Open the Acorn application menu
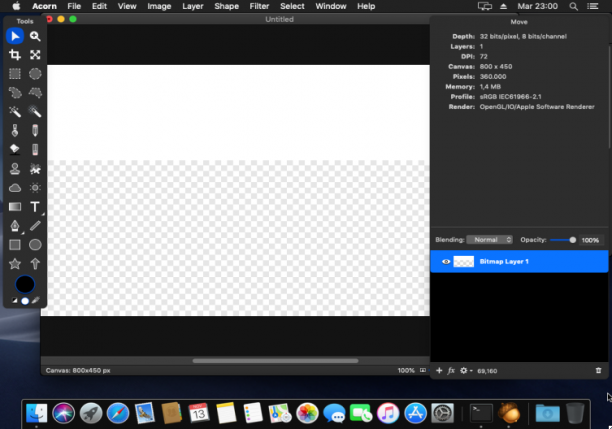The image size is (612, 429). [x=44, y=6]
